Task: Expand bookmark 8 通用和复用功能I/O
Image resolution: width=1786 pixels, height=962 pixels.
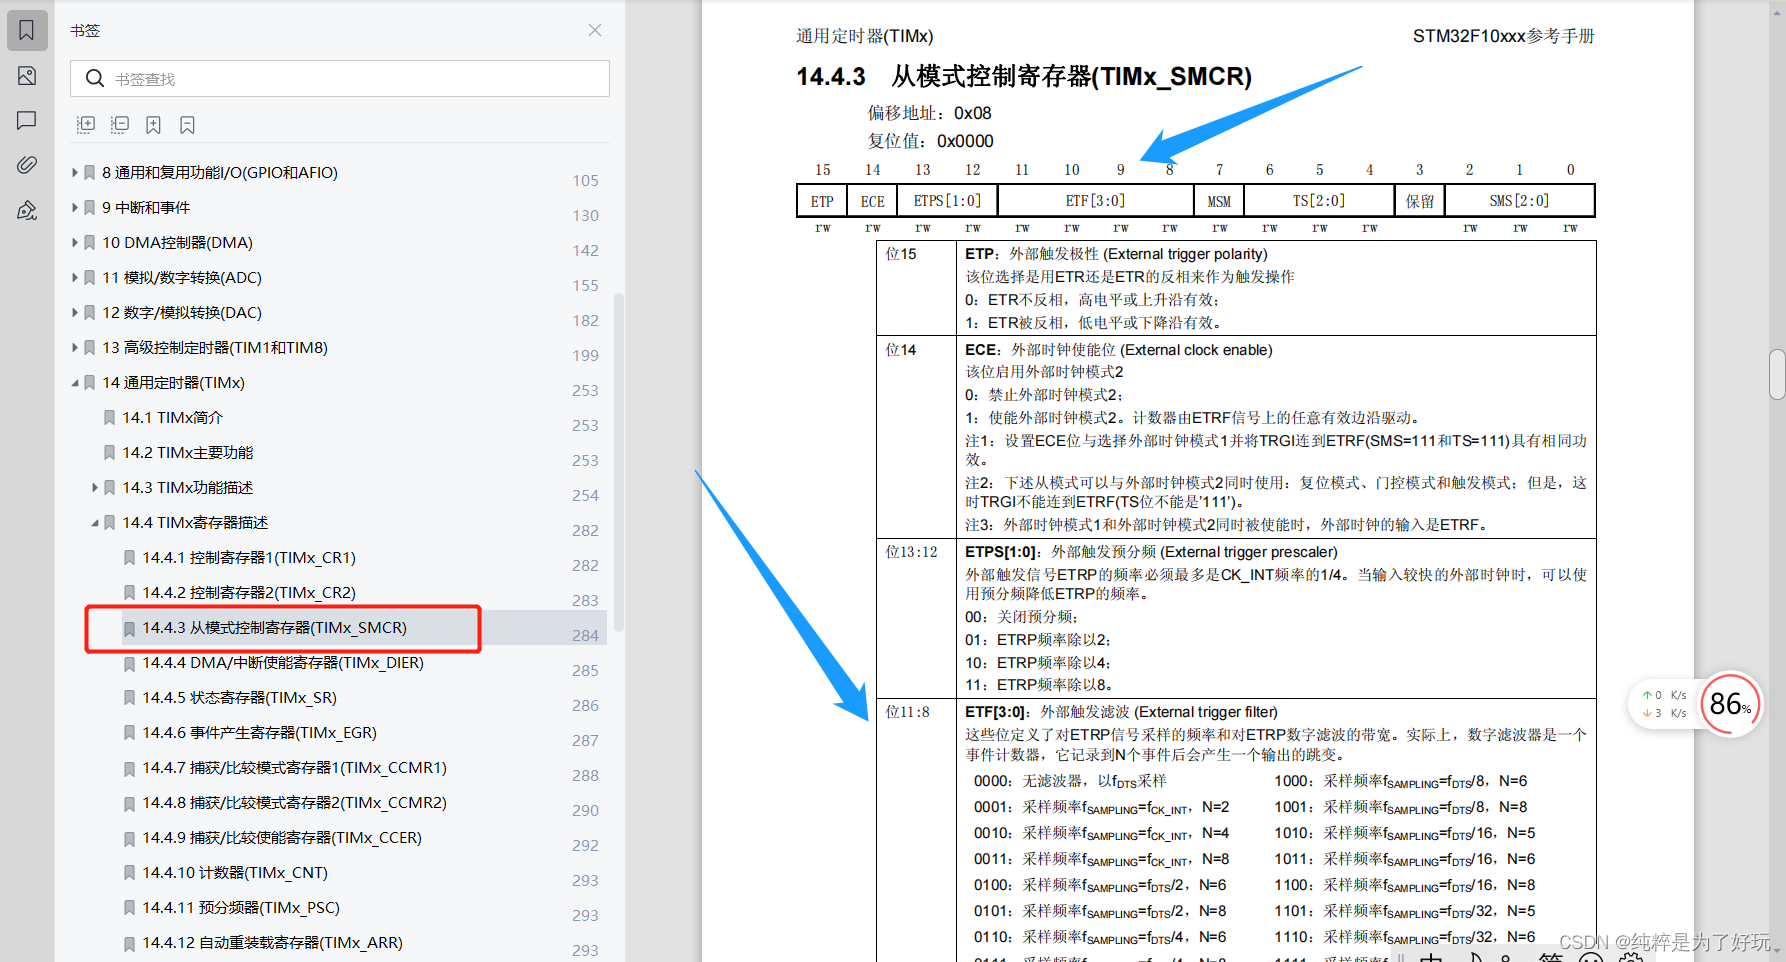Action: 75,172
